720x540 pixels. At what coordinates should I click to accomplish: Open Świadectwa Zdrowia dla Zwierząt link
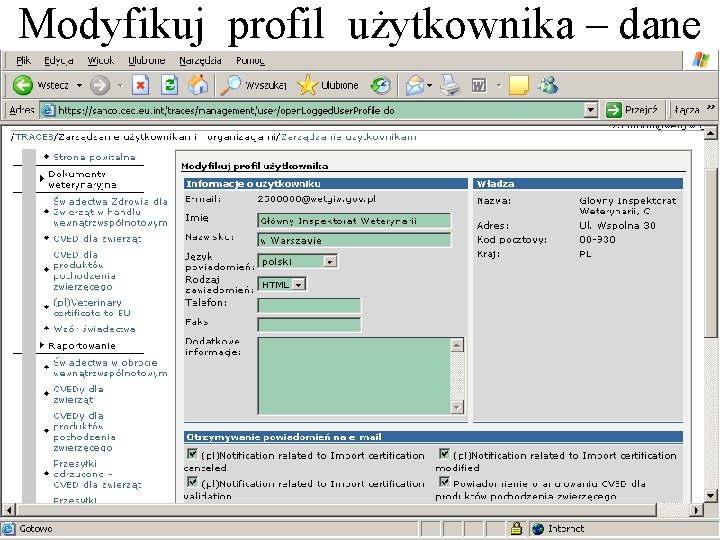tap(110, 212)
